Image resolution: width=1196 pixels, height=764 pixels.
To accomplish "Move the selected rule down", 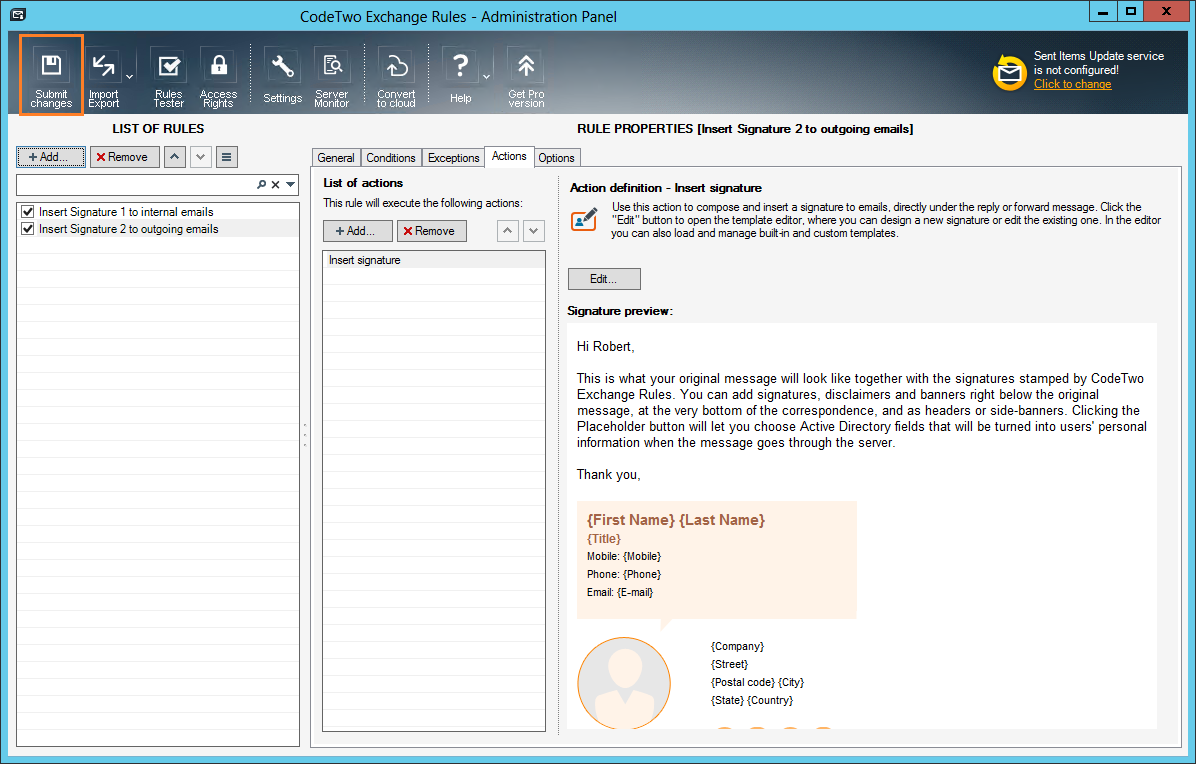I will (x=201, y=157).
